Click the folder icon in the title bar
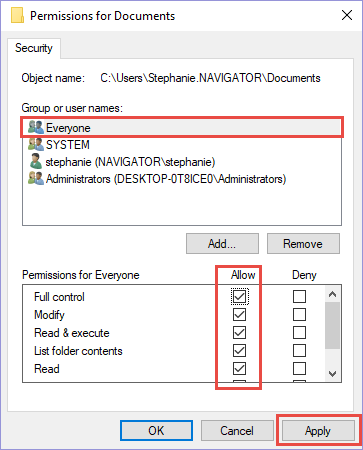This screenshot has height=450, width=363. coord(17,16)
